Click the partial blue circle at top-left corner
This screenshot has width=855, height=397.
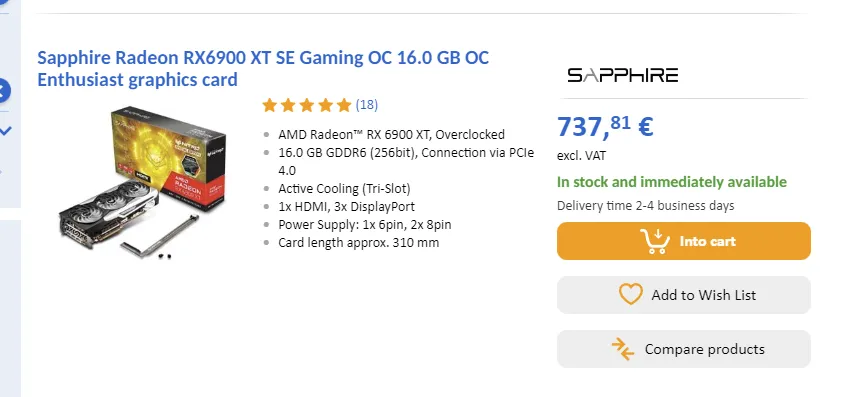click(4, 2)
